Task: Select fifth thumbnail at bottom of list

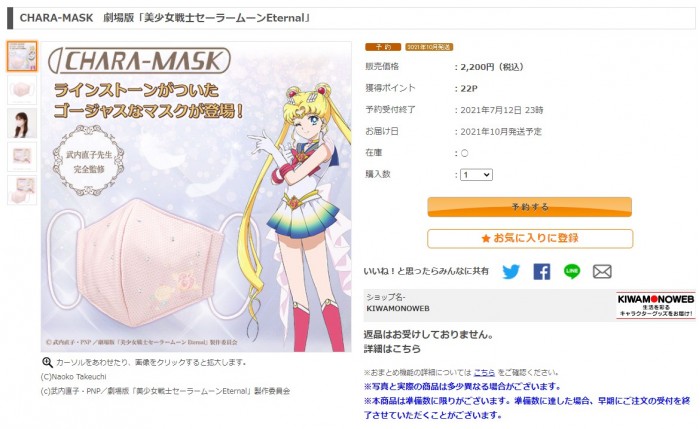Action: (x=22, y=190)
